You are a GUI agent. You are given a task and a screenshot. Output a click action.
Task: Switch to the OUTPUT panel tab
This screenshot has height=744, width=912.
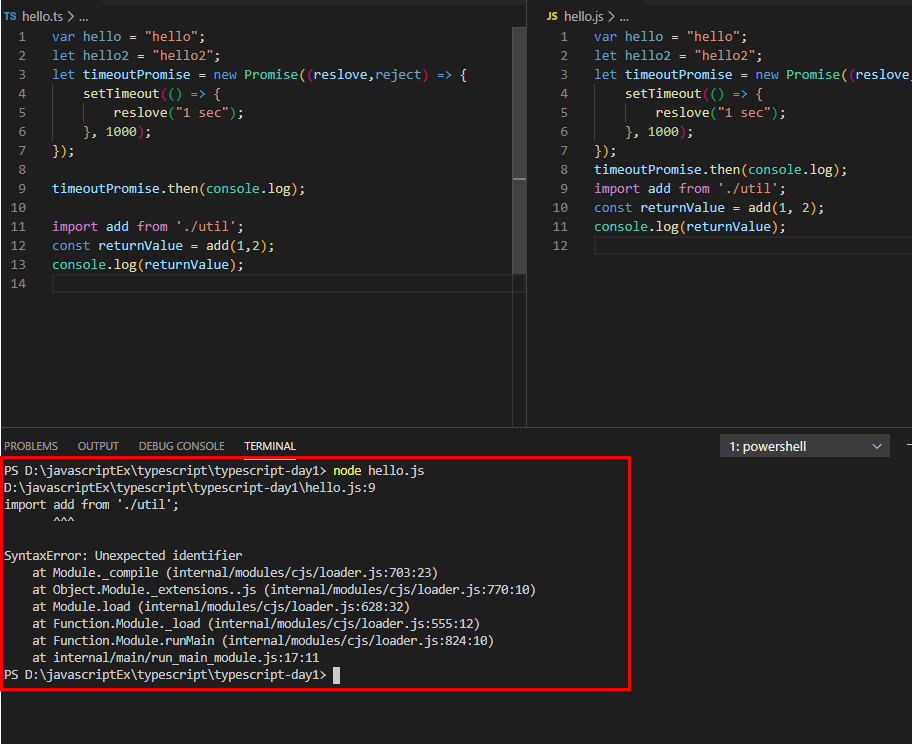(98, 446)
